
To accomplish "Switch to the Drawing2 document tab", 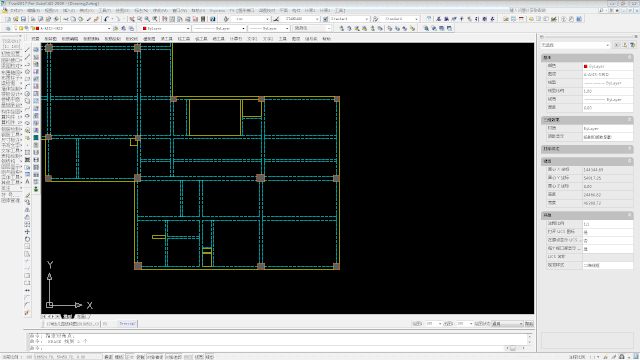I will [127, 324].
